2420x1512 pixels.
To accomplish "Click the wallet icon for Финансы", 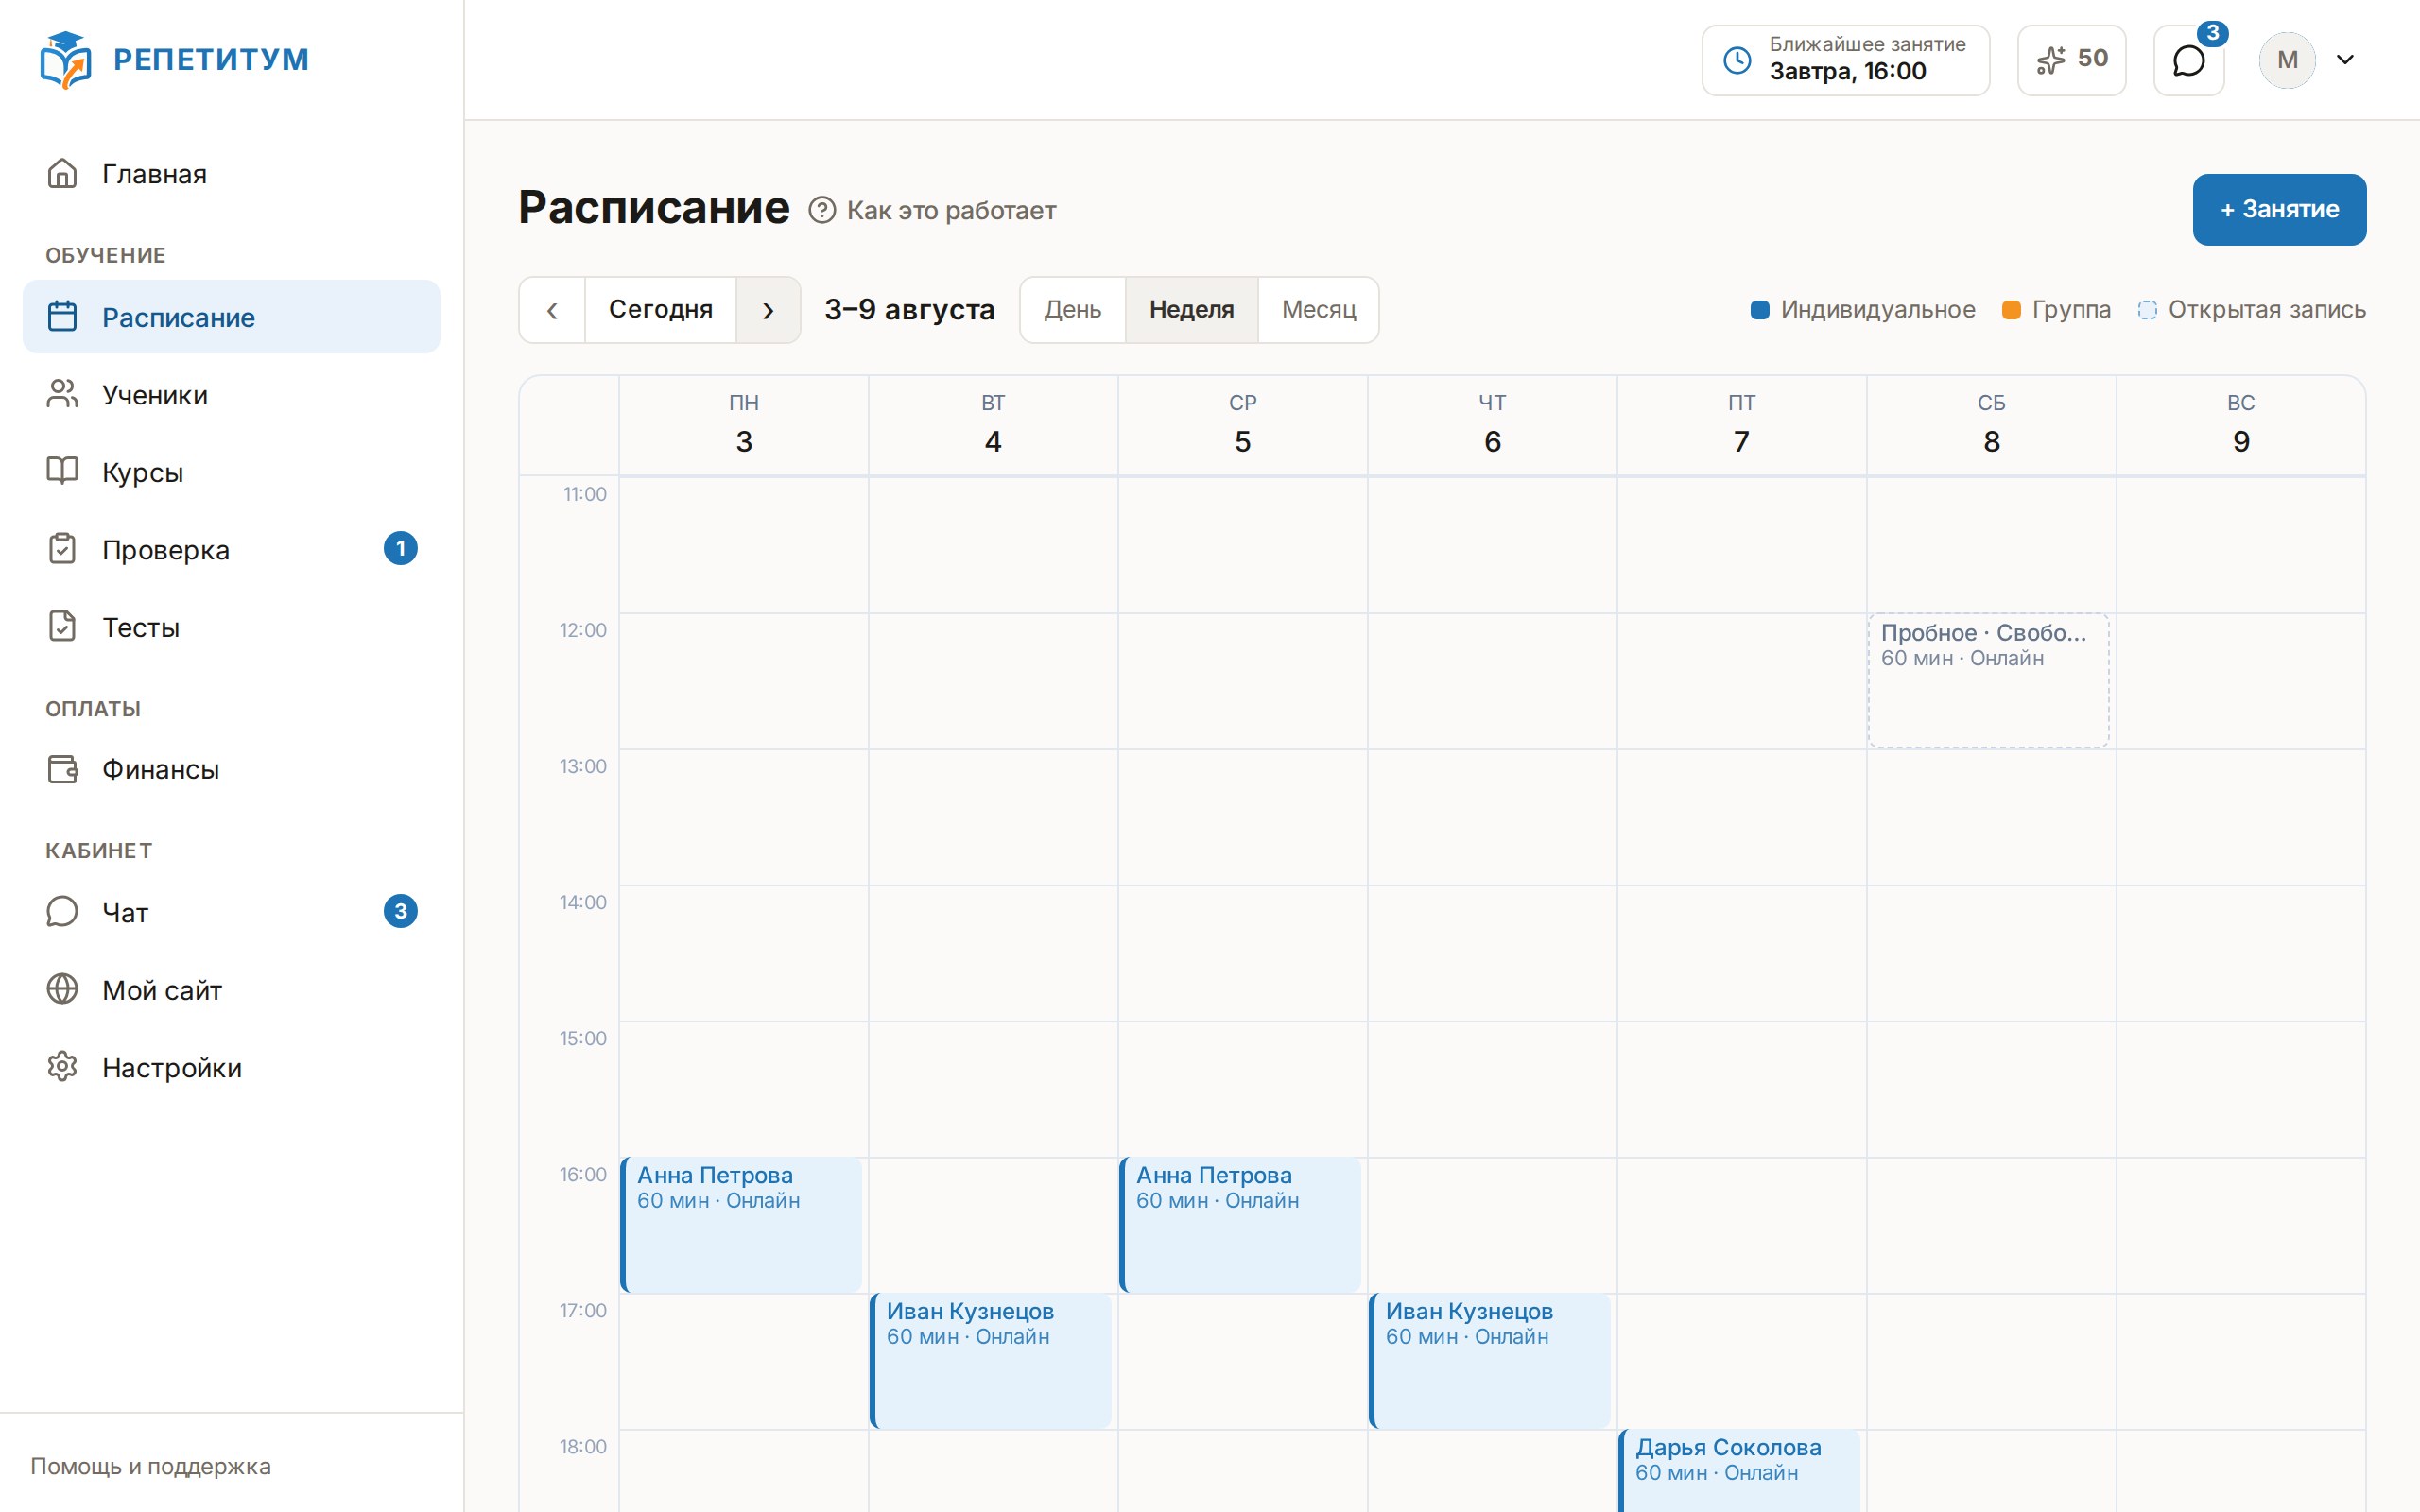I will pos(62,768).
